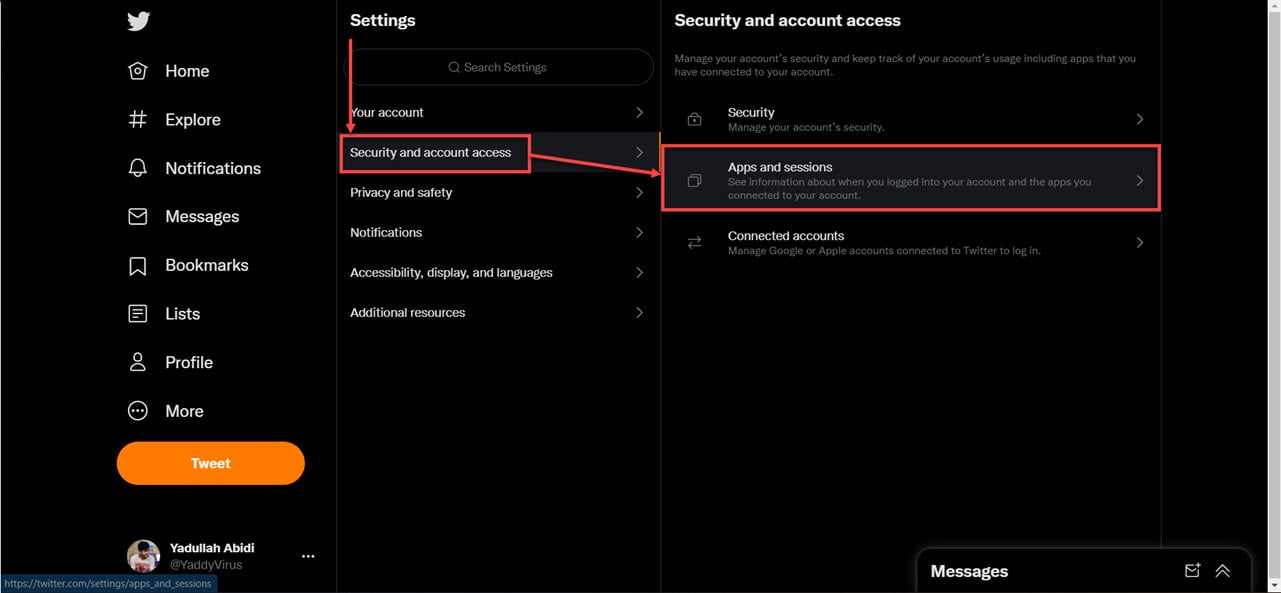
Task: Open Lists via the list icon
Action: 139,313
